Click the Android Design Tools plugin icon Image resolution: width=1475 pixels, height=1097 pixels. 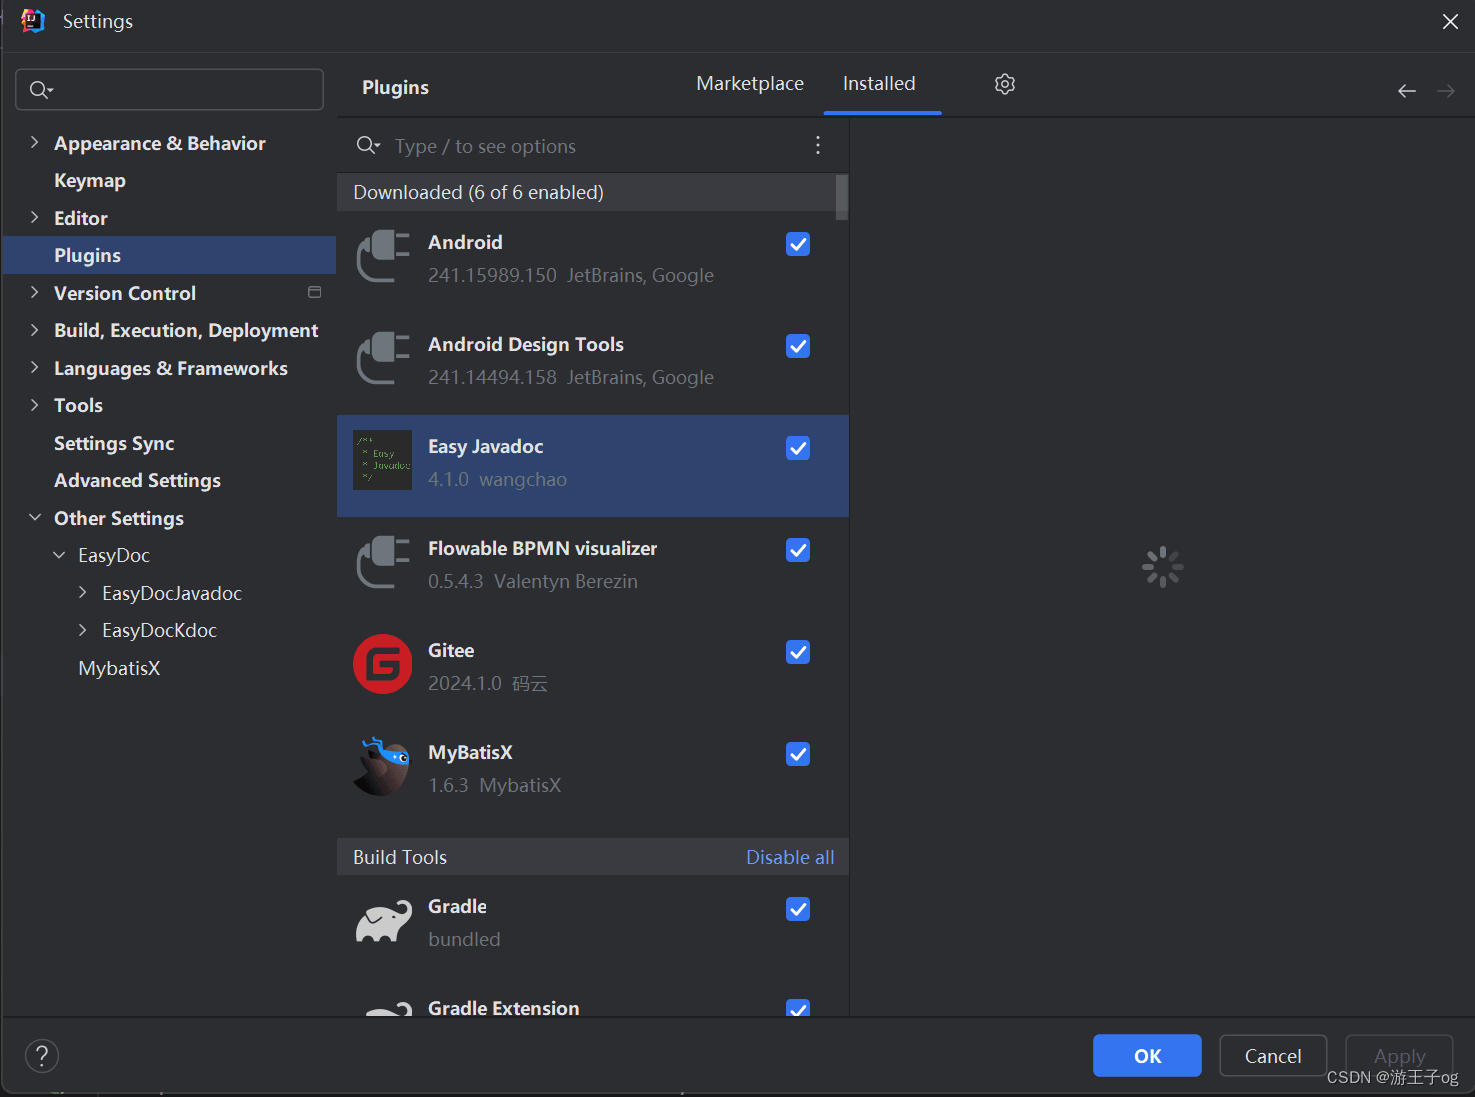pos(383,358)
